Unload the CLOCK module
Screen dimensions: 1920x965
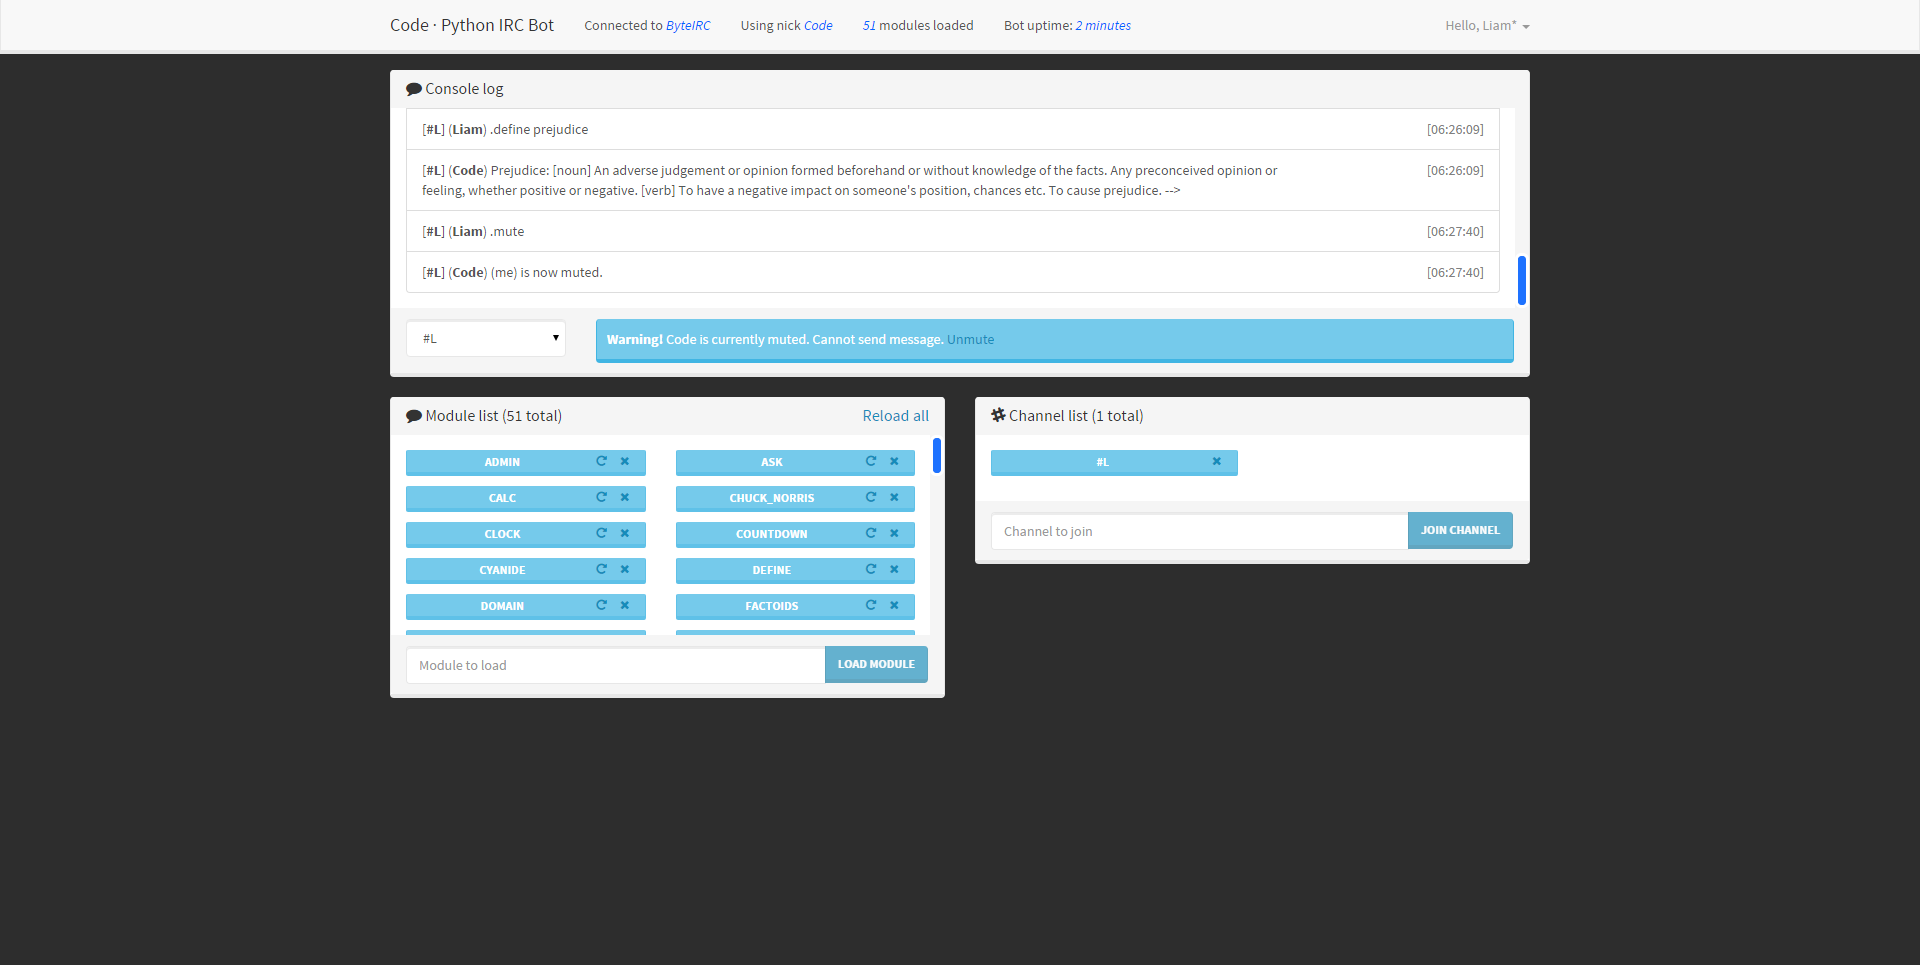[624, 534]
